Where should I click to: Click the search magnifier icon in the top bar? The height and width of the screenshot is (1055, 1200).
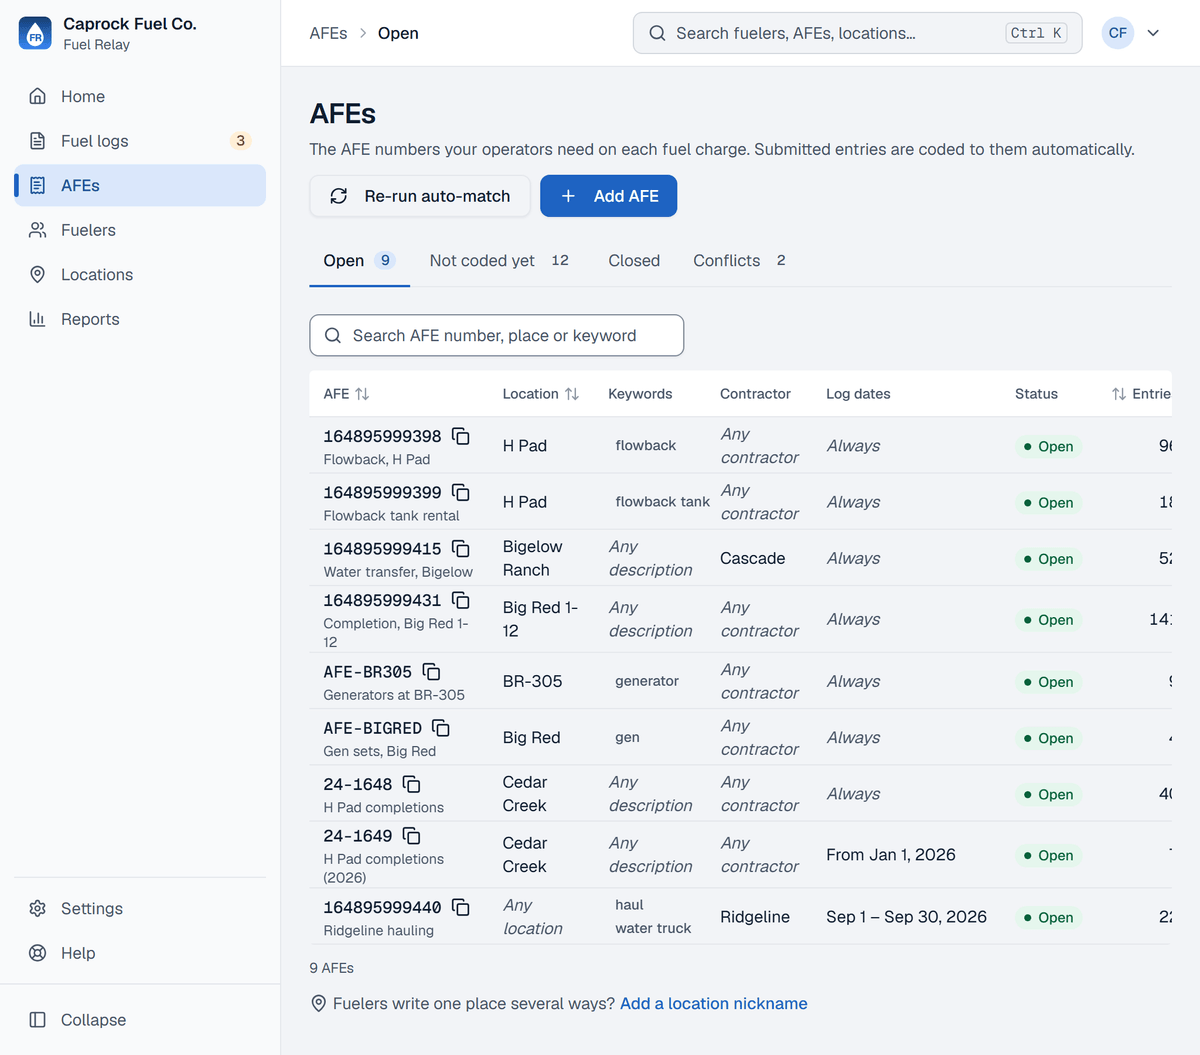click(x=657, y=33)
